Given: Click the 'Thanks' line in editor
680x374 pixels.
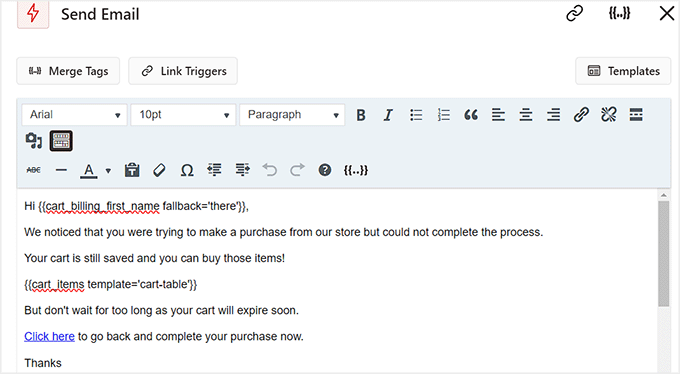Looking at the screenshot, I should [43, 363].
